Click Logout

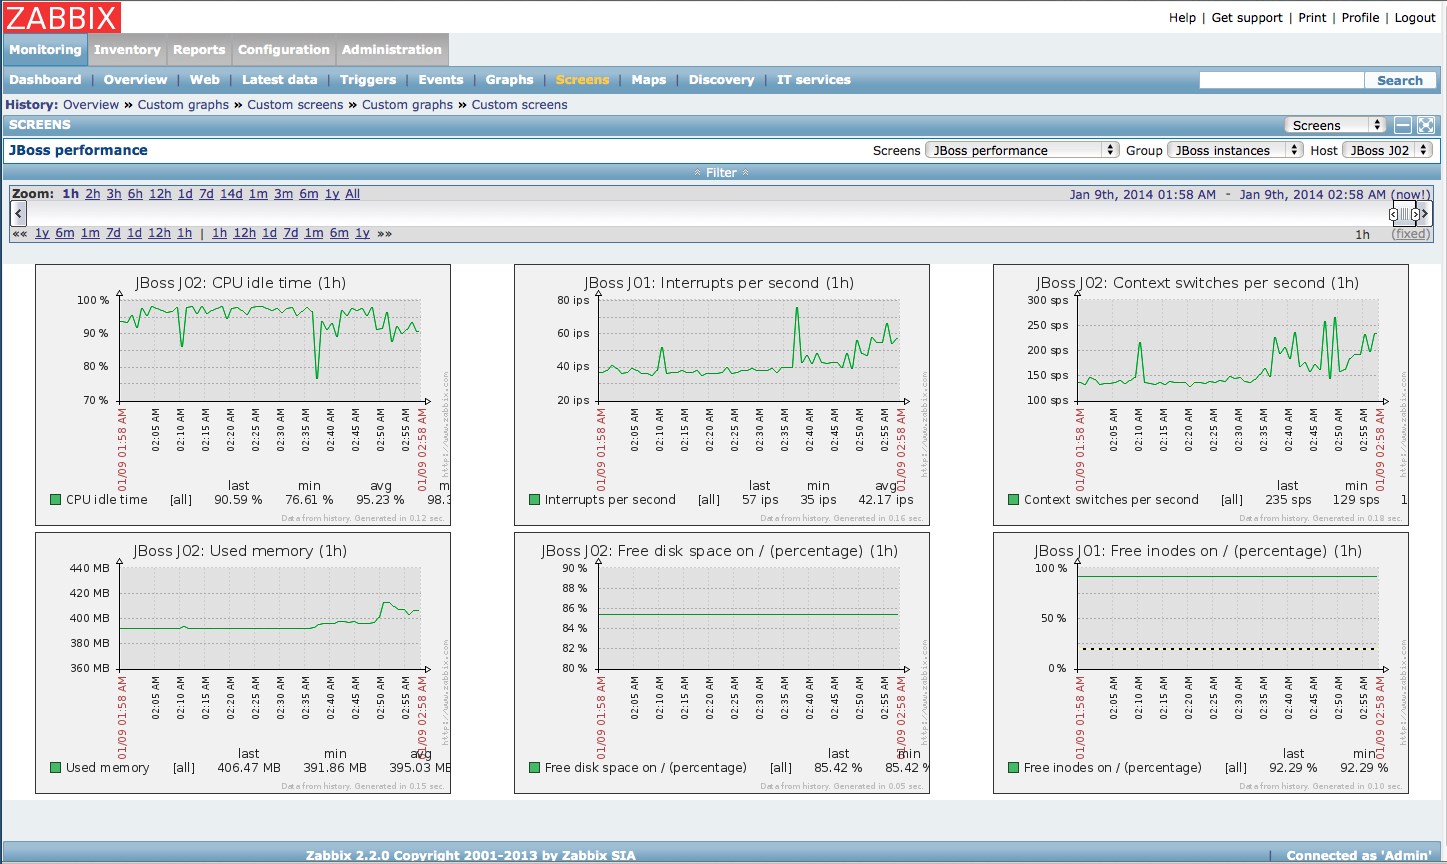tap(1415, 18)
